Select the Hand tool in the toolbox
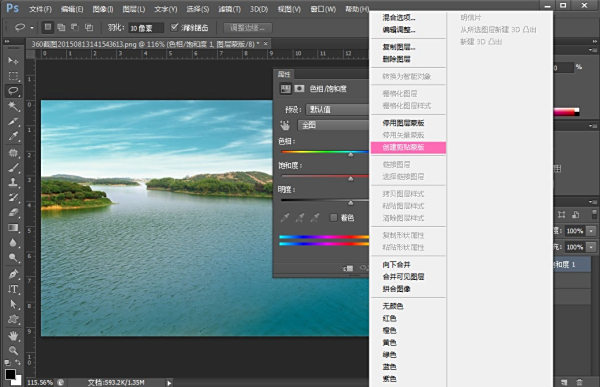The image size is (600, 387). (x=13, y=336)
